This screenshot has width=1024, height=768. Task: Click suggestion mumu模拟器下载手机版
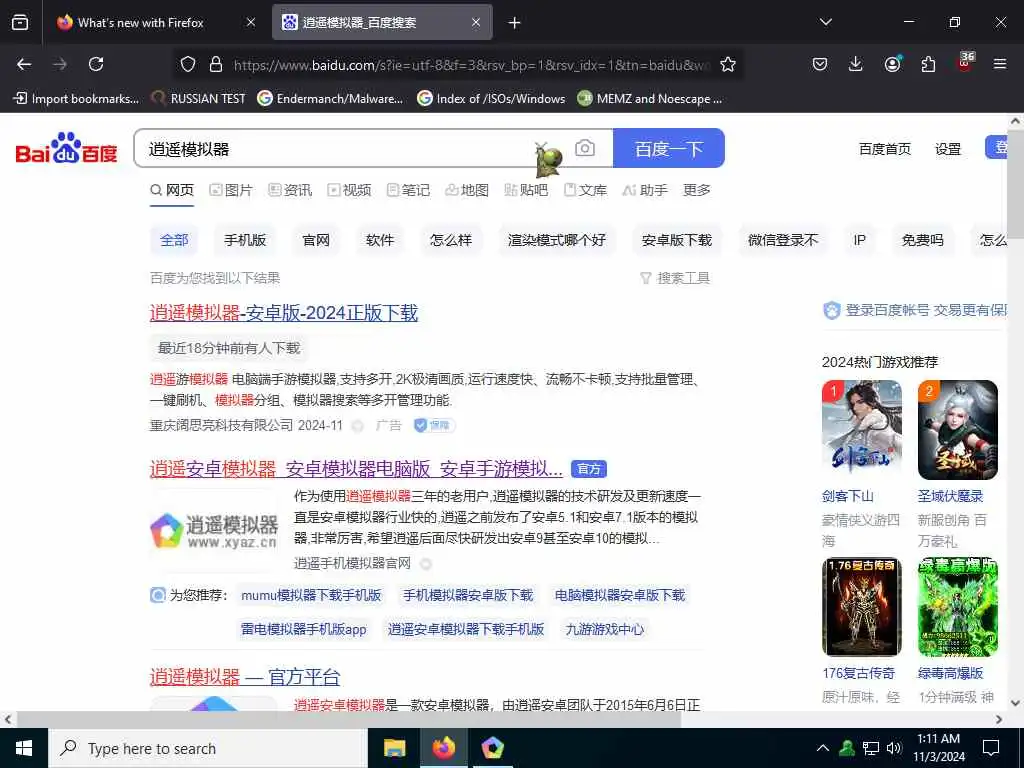pyautogui.click(x=311, y=596)
